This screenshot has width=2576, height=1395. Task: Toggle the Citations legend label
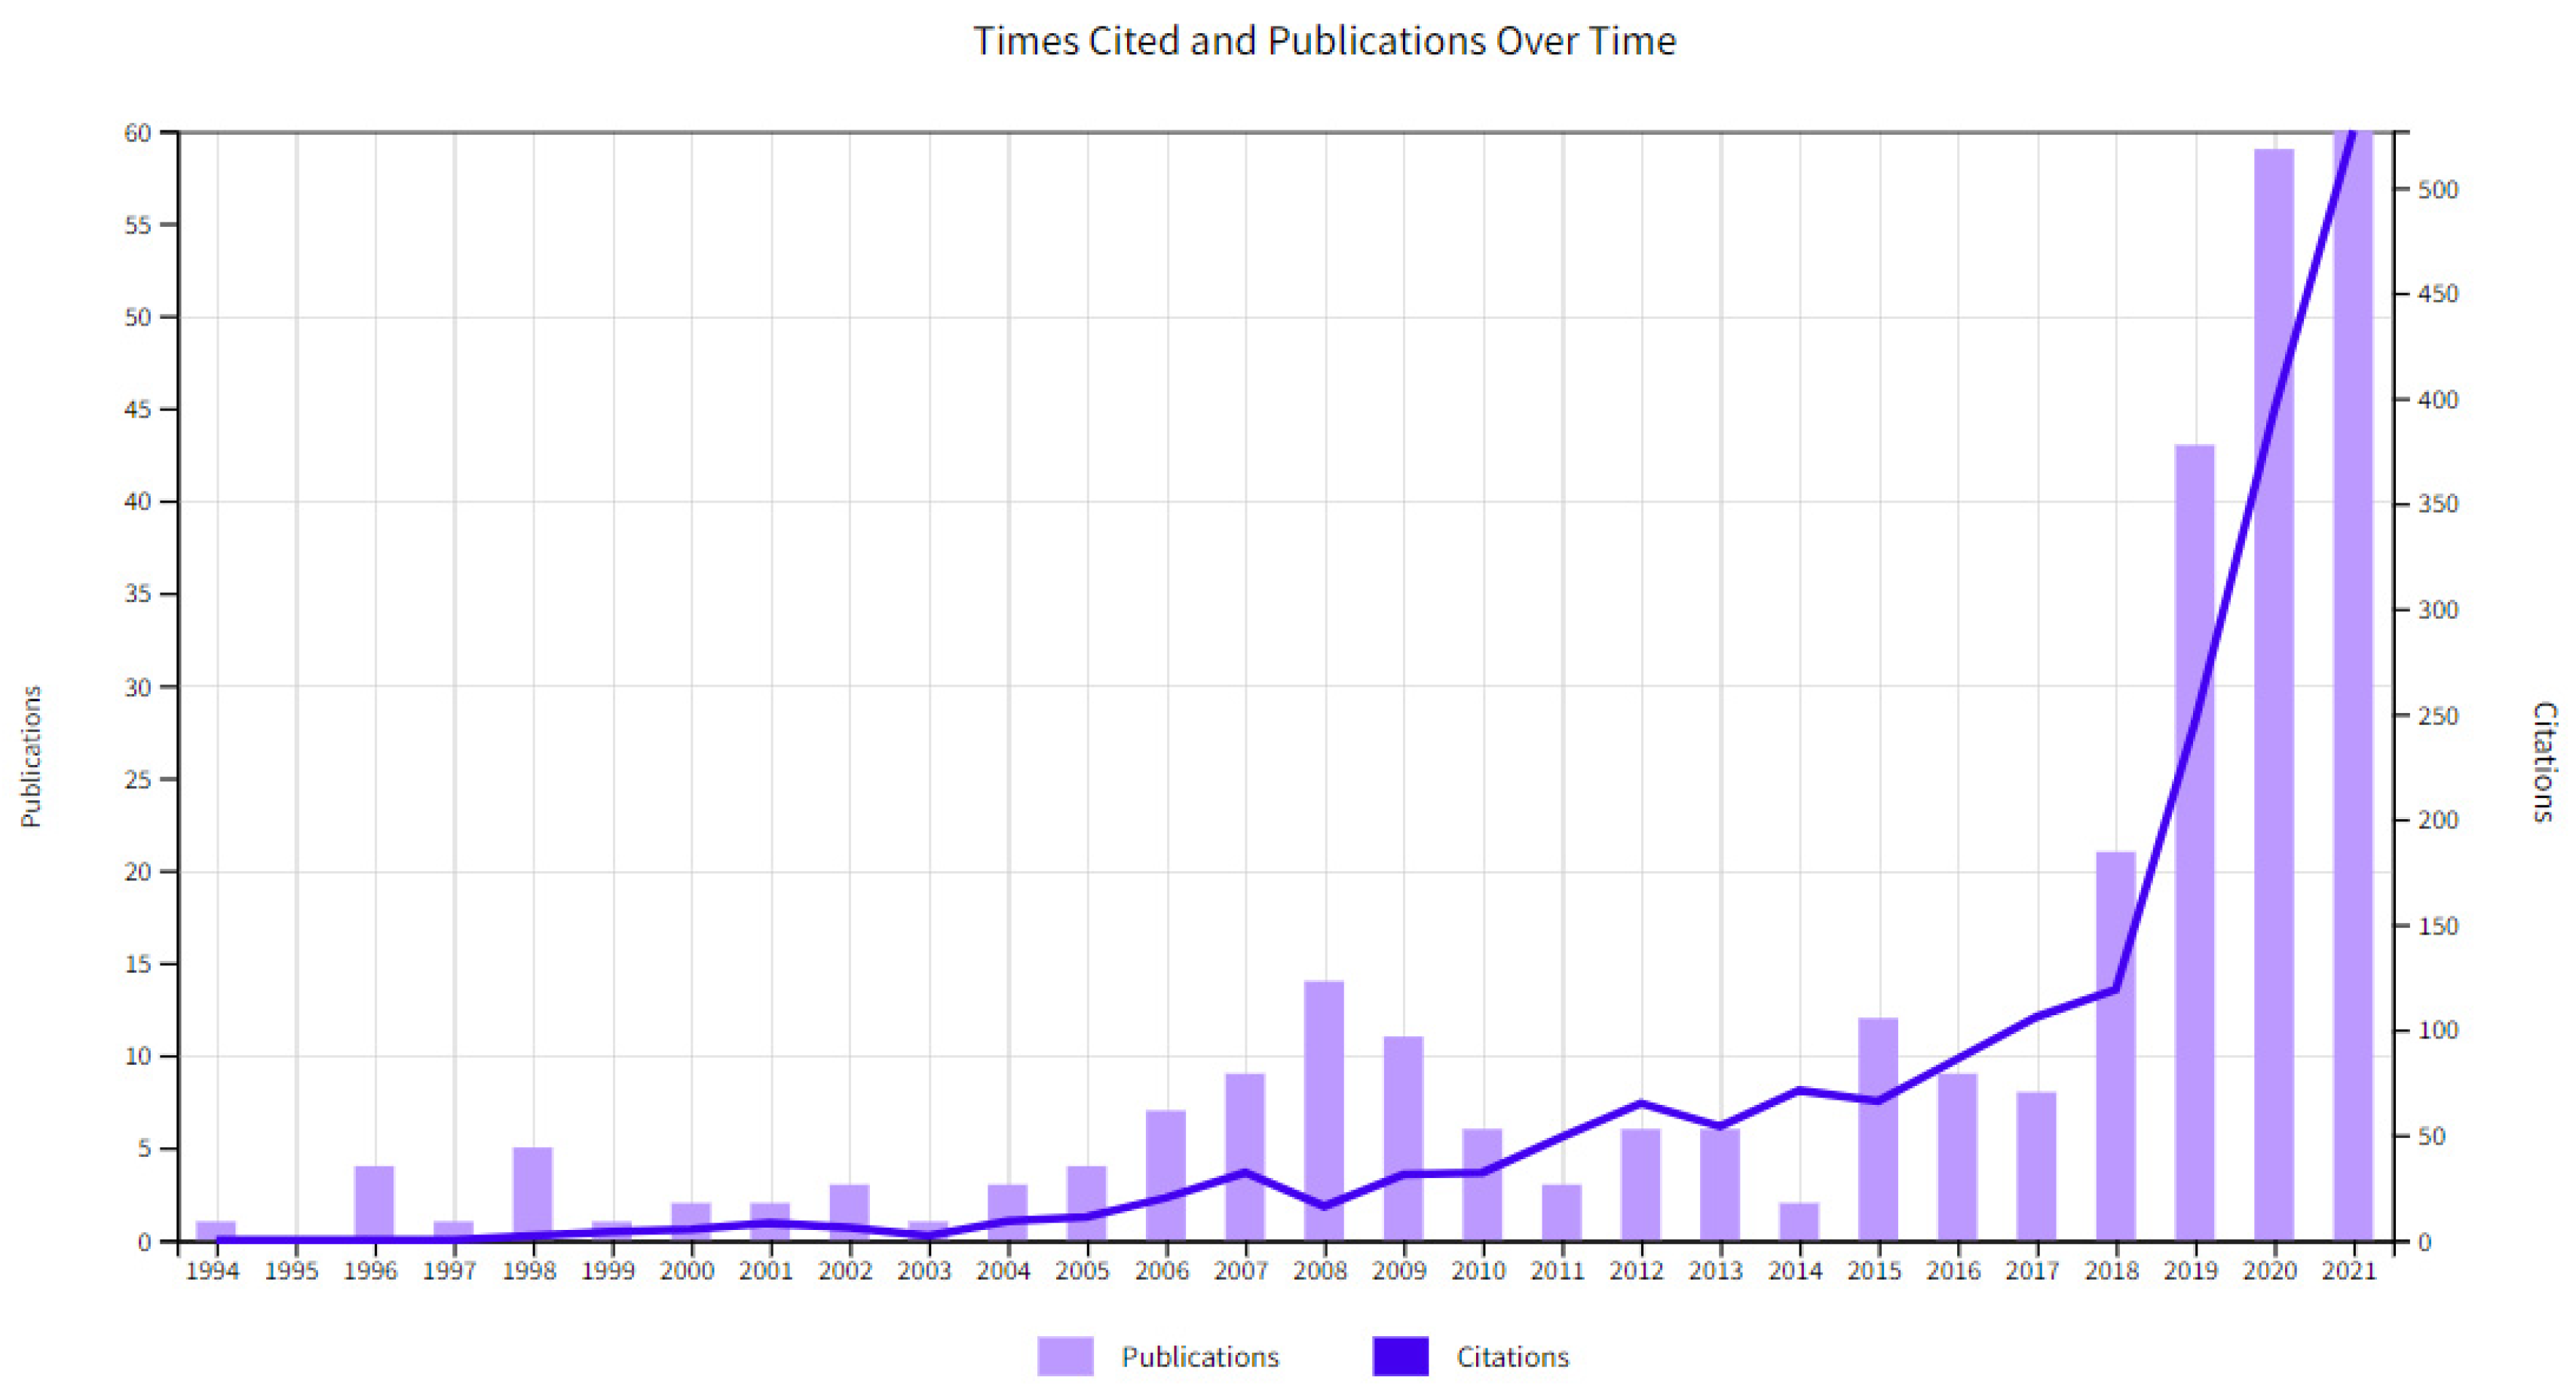click(1512, 1357)
